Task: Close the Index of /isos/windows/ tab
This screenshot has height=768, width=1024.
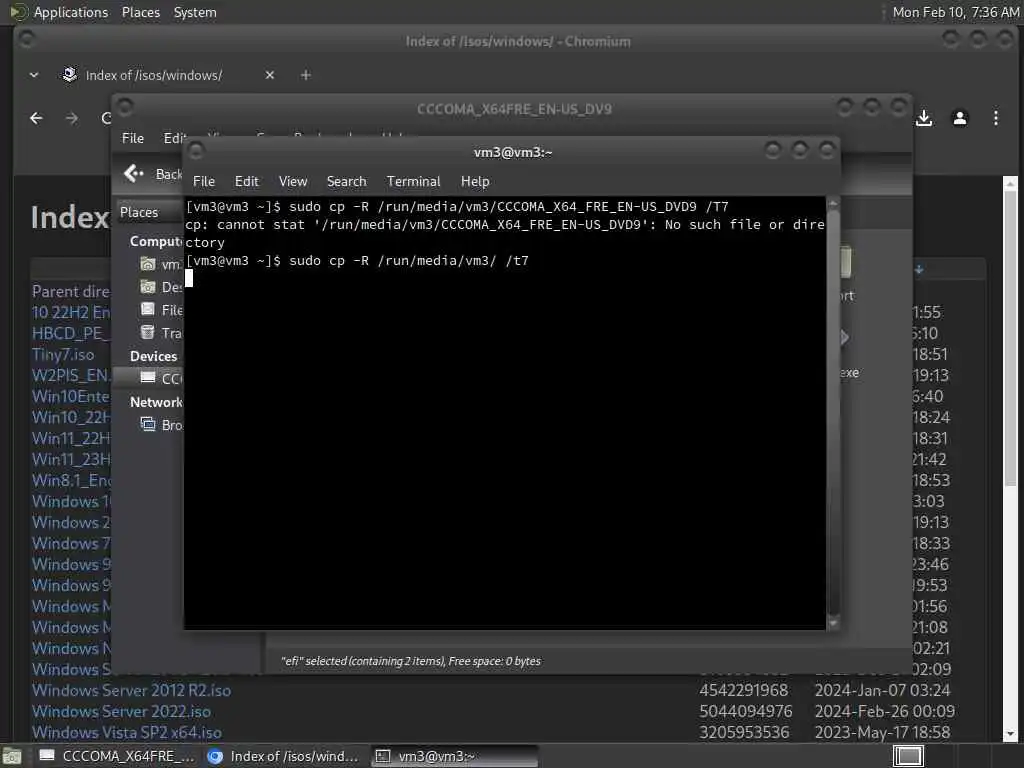Action: click(x=270, y=75)
